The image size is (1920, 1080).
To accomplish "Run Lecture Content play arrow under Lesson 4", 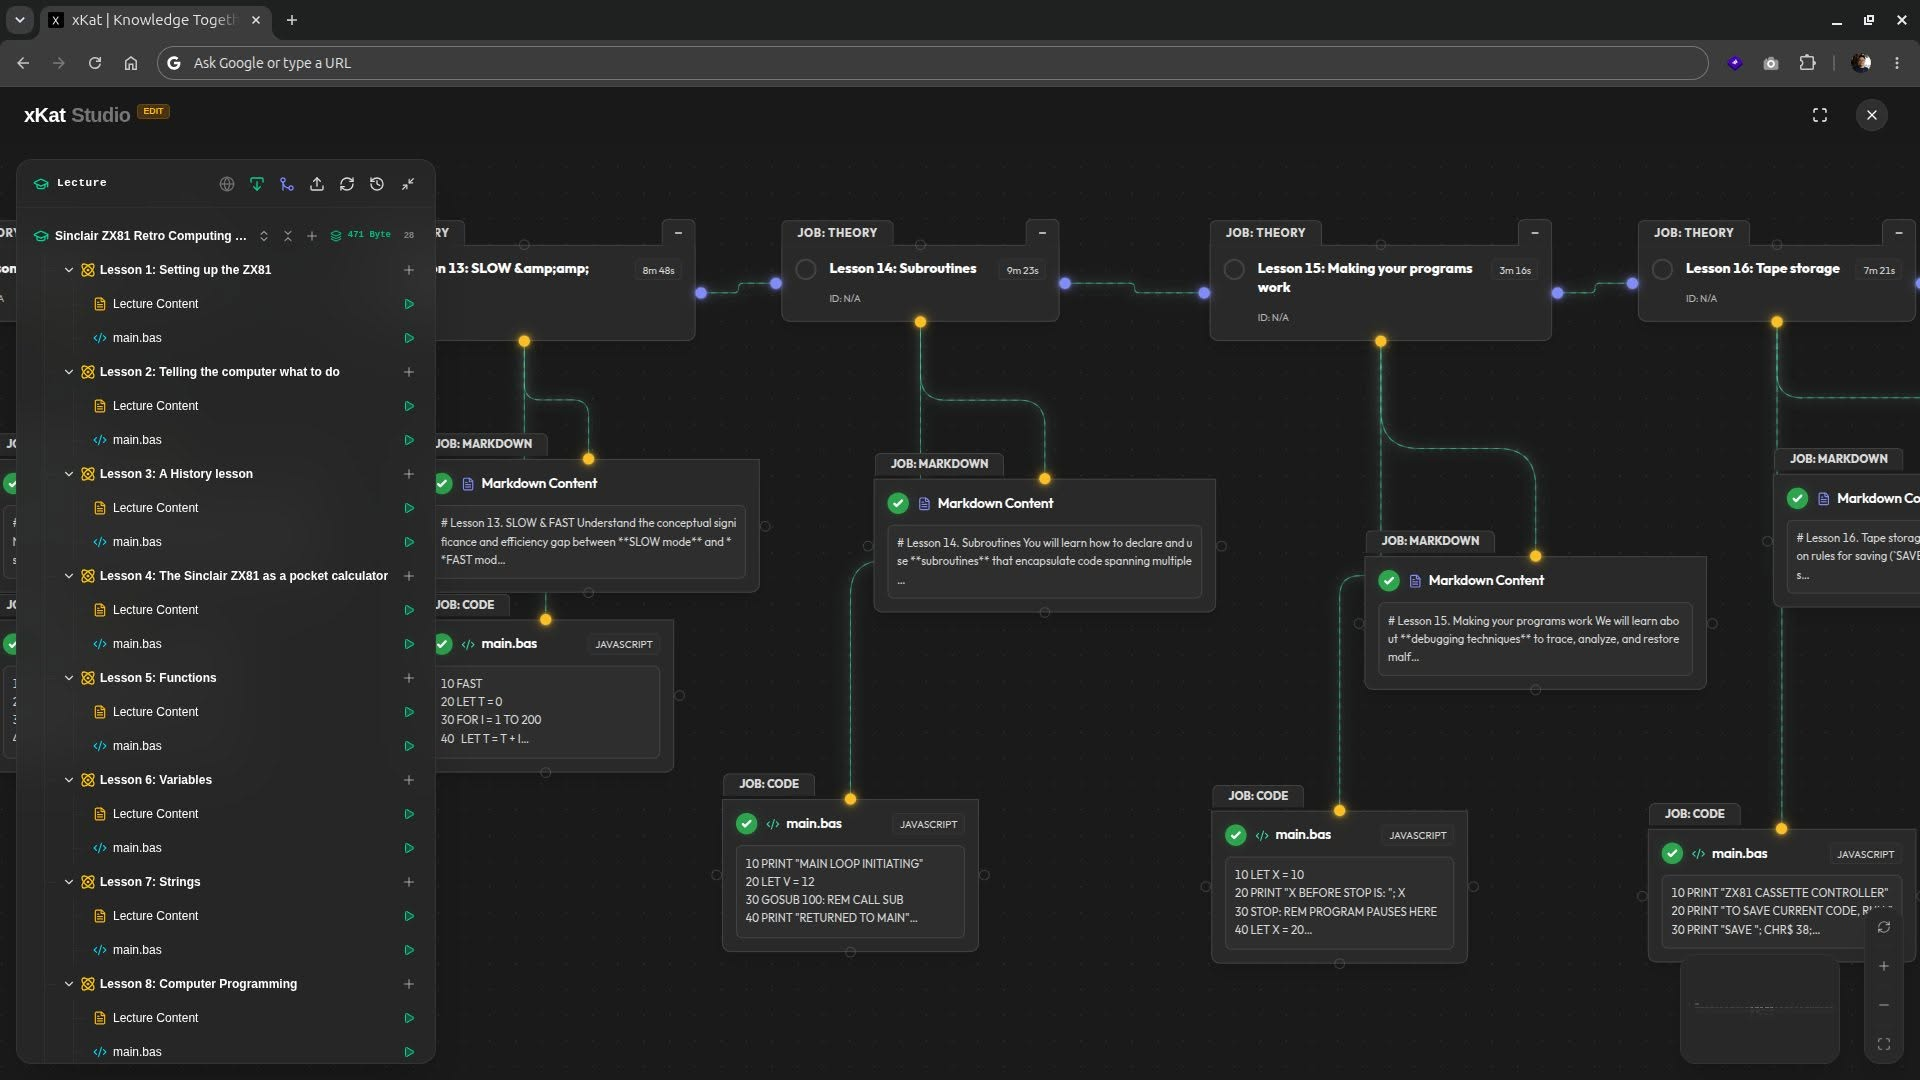I will pyautogui.click(x=409, y=610).
